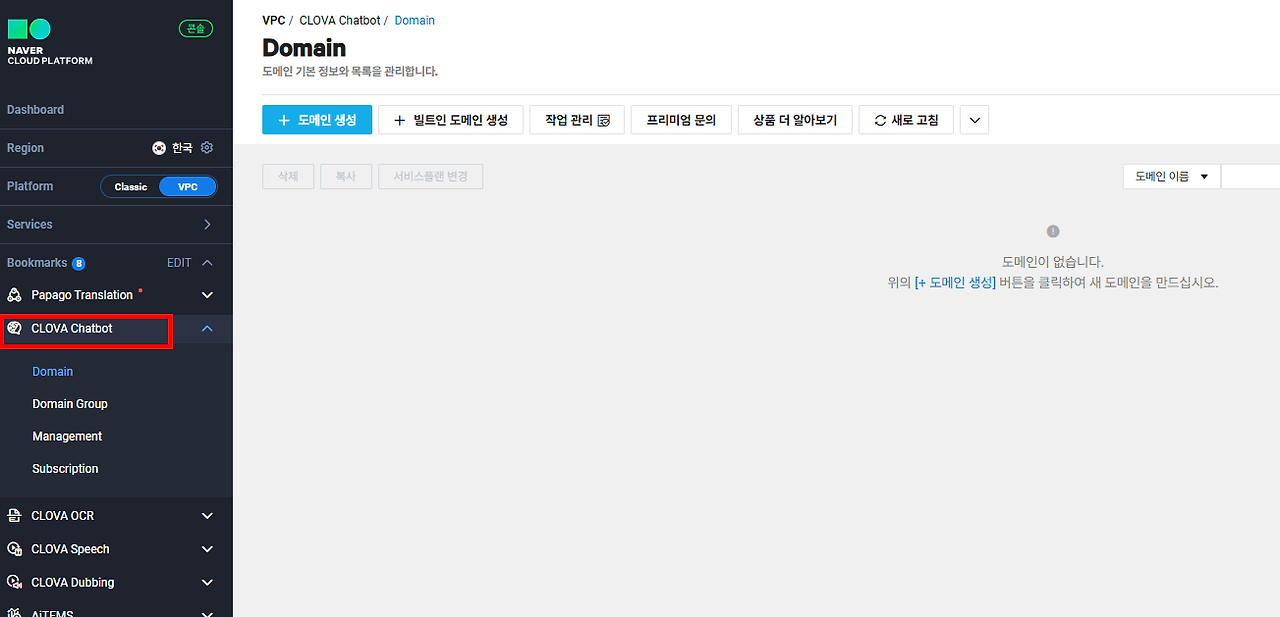Switch platform to VPC
Viewport: 1280px width, 617px height.
click(x=188, y=187)
